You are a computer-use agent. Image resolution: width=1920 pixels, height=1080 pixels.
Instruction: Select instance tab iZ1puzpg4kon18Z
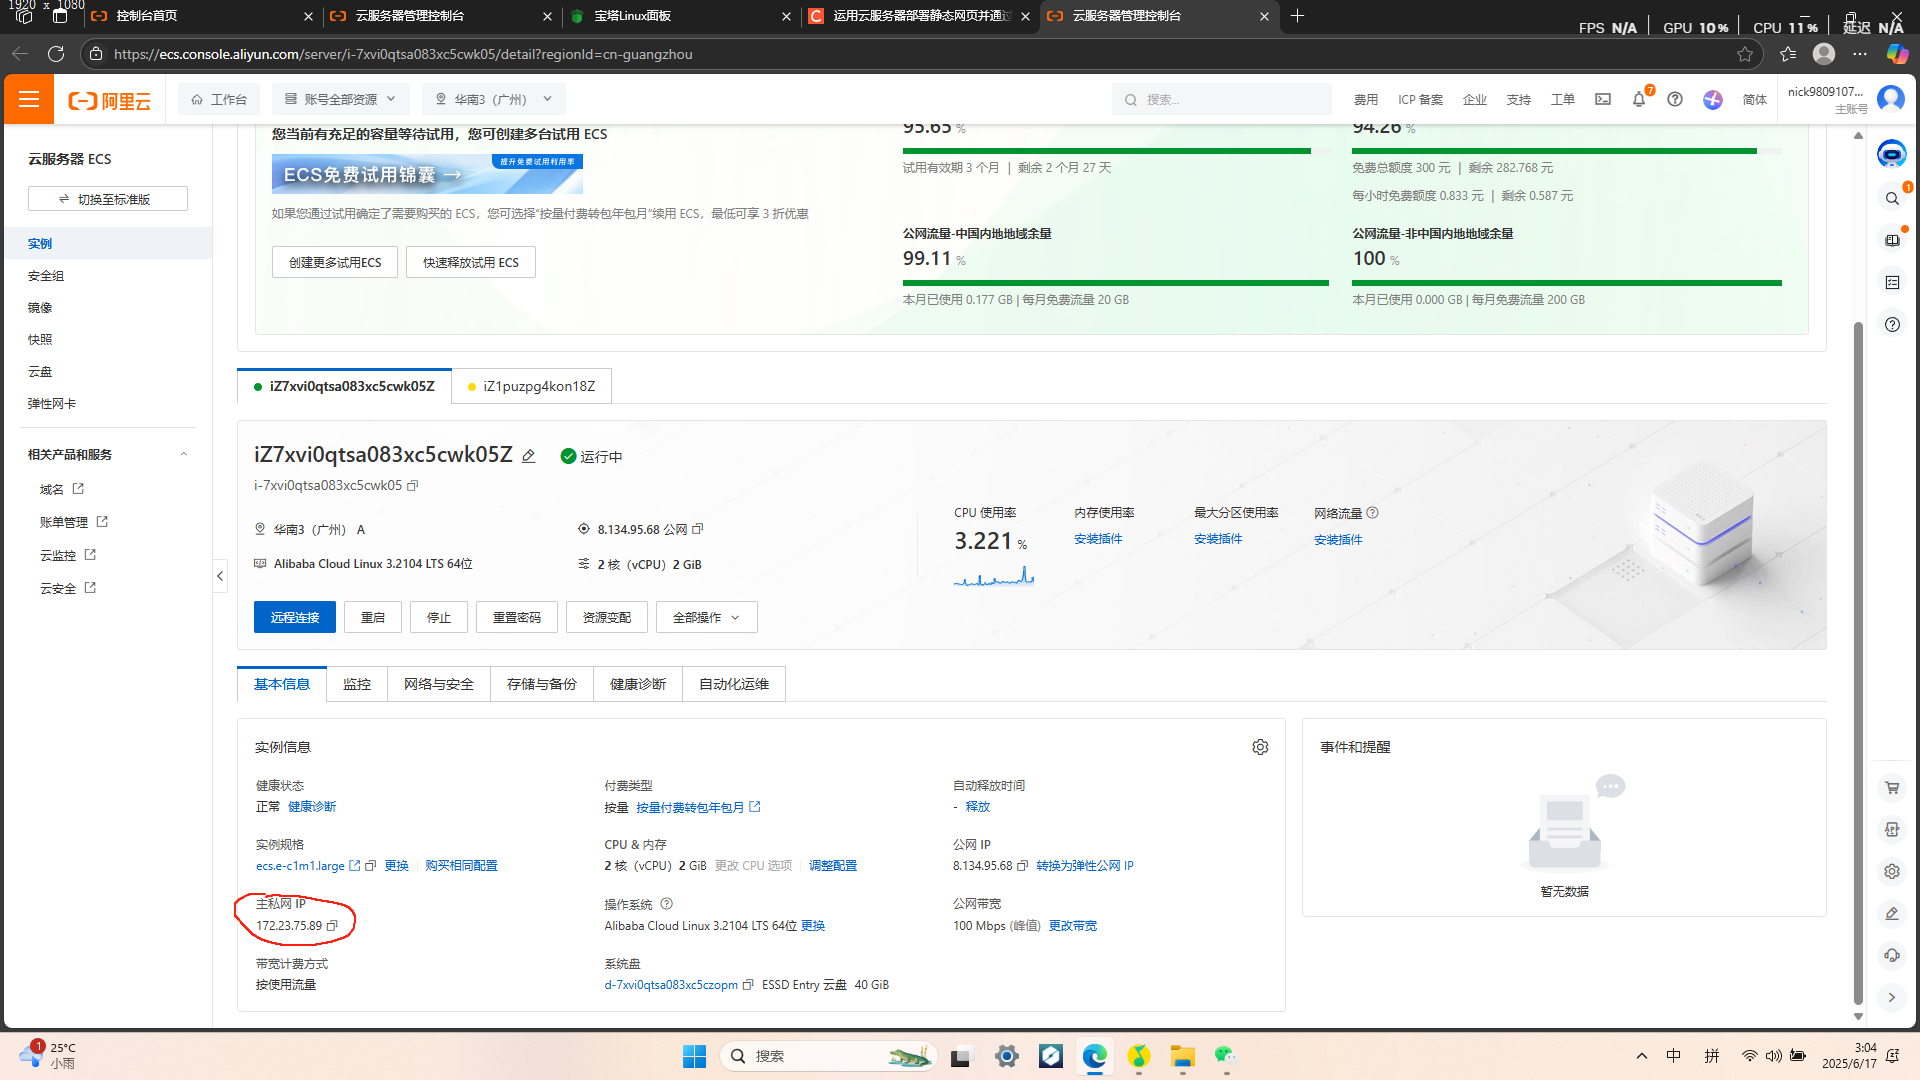(x=531, y=386)
